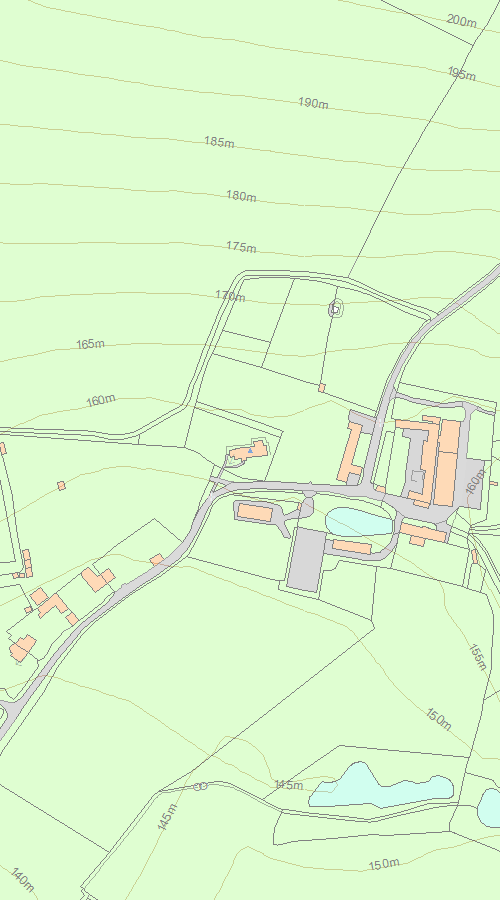Click the small isolated square building at left
500x900 pixels.
[x=61, y=486]
